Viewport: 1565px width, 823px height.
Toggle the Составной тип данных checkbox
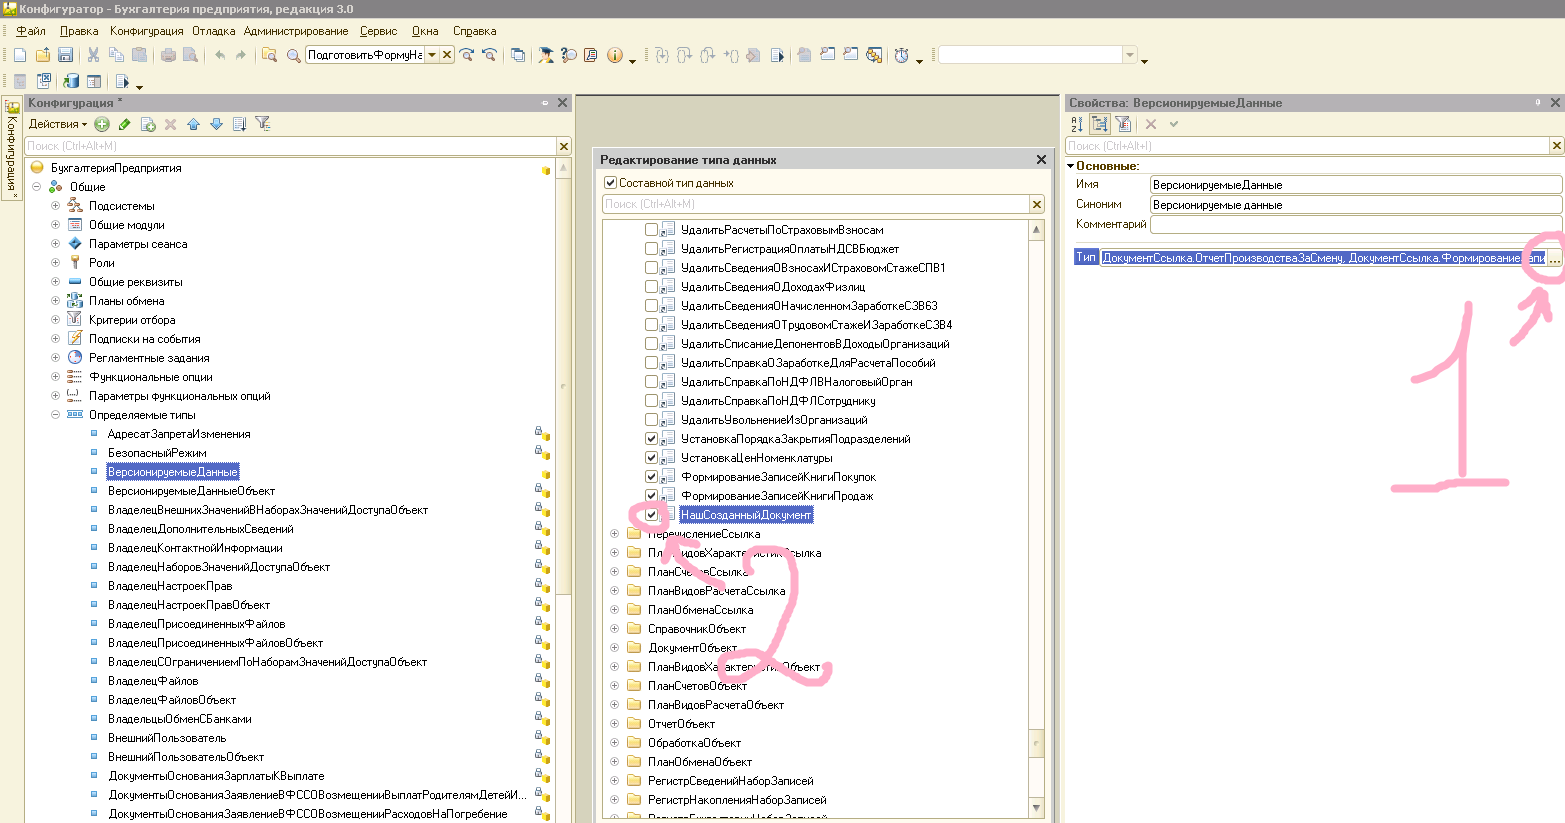611,183
